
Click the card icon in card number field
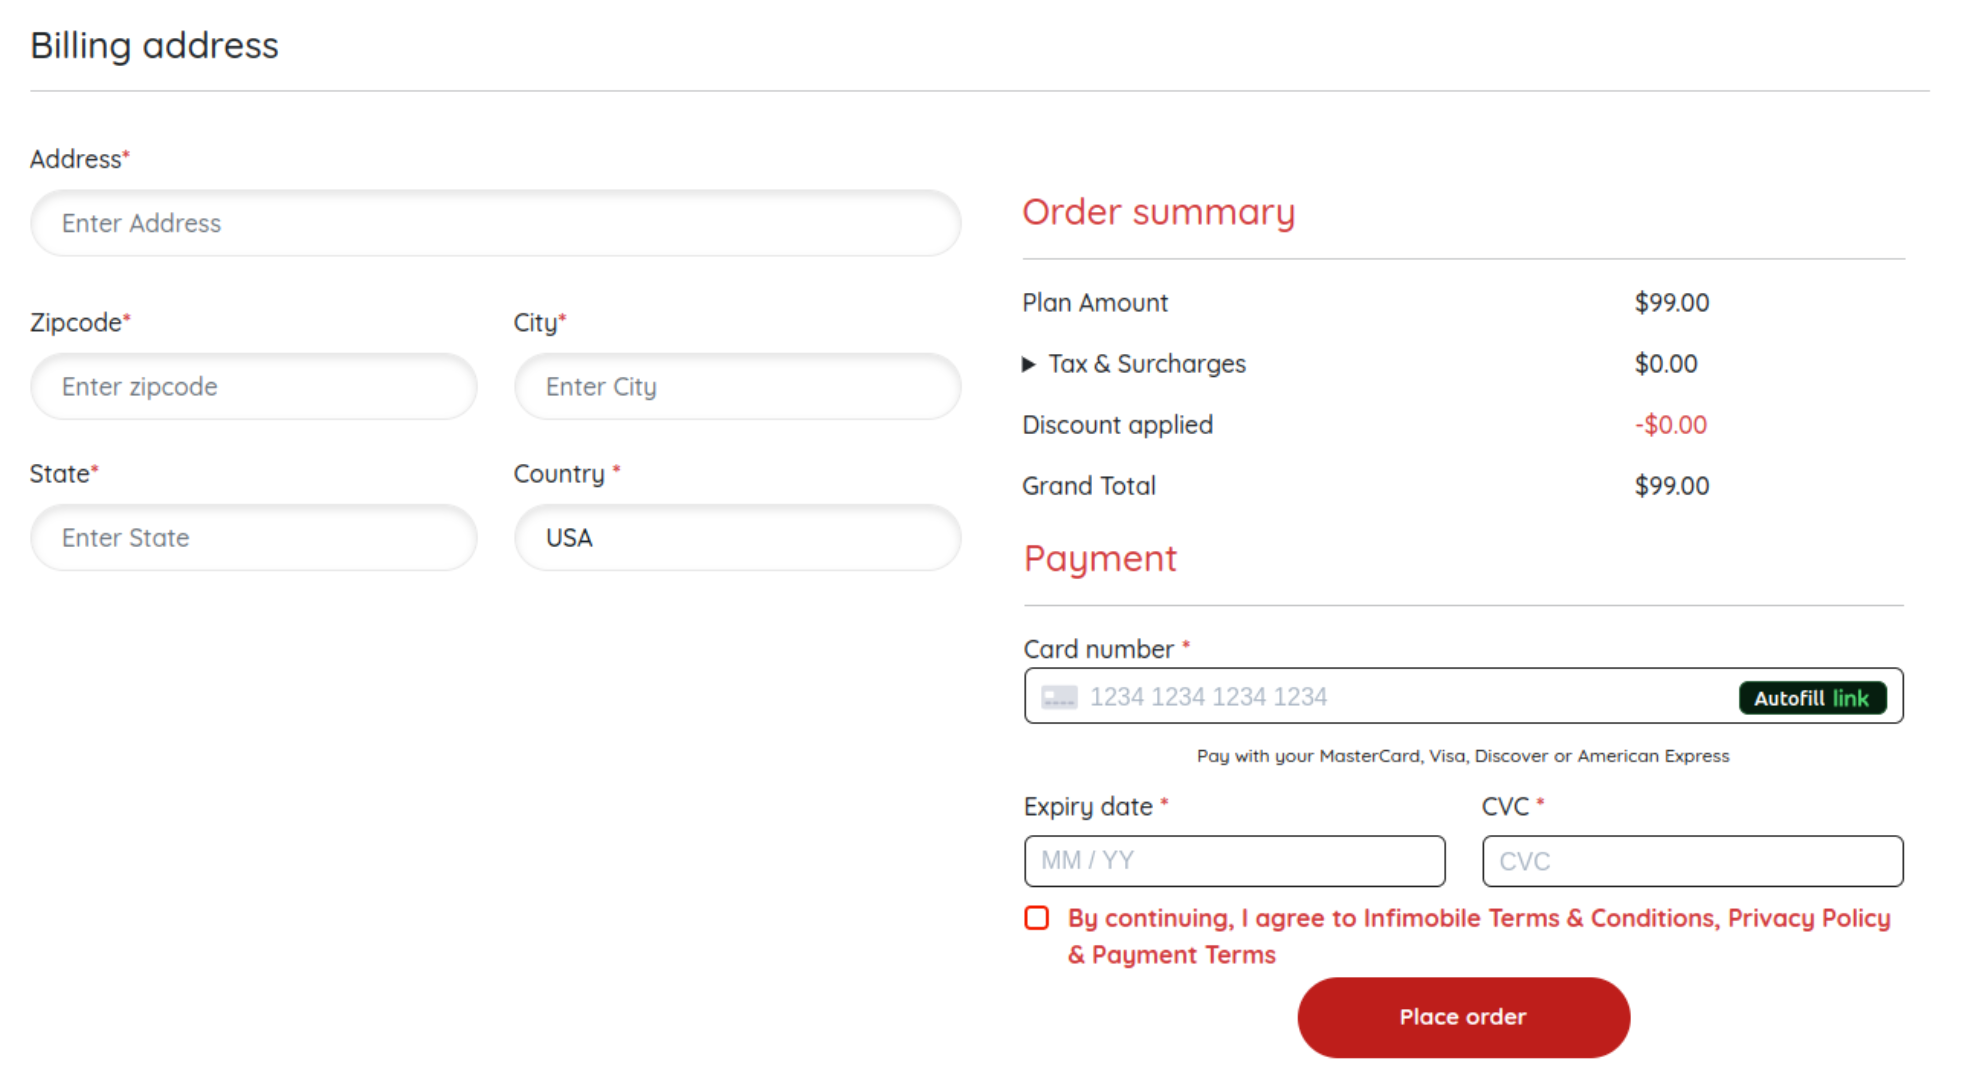(1059, 697)
